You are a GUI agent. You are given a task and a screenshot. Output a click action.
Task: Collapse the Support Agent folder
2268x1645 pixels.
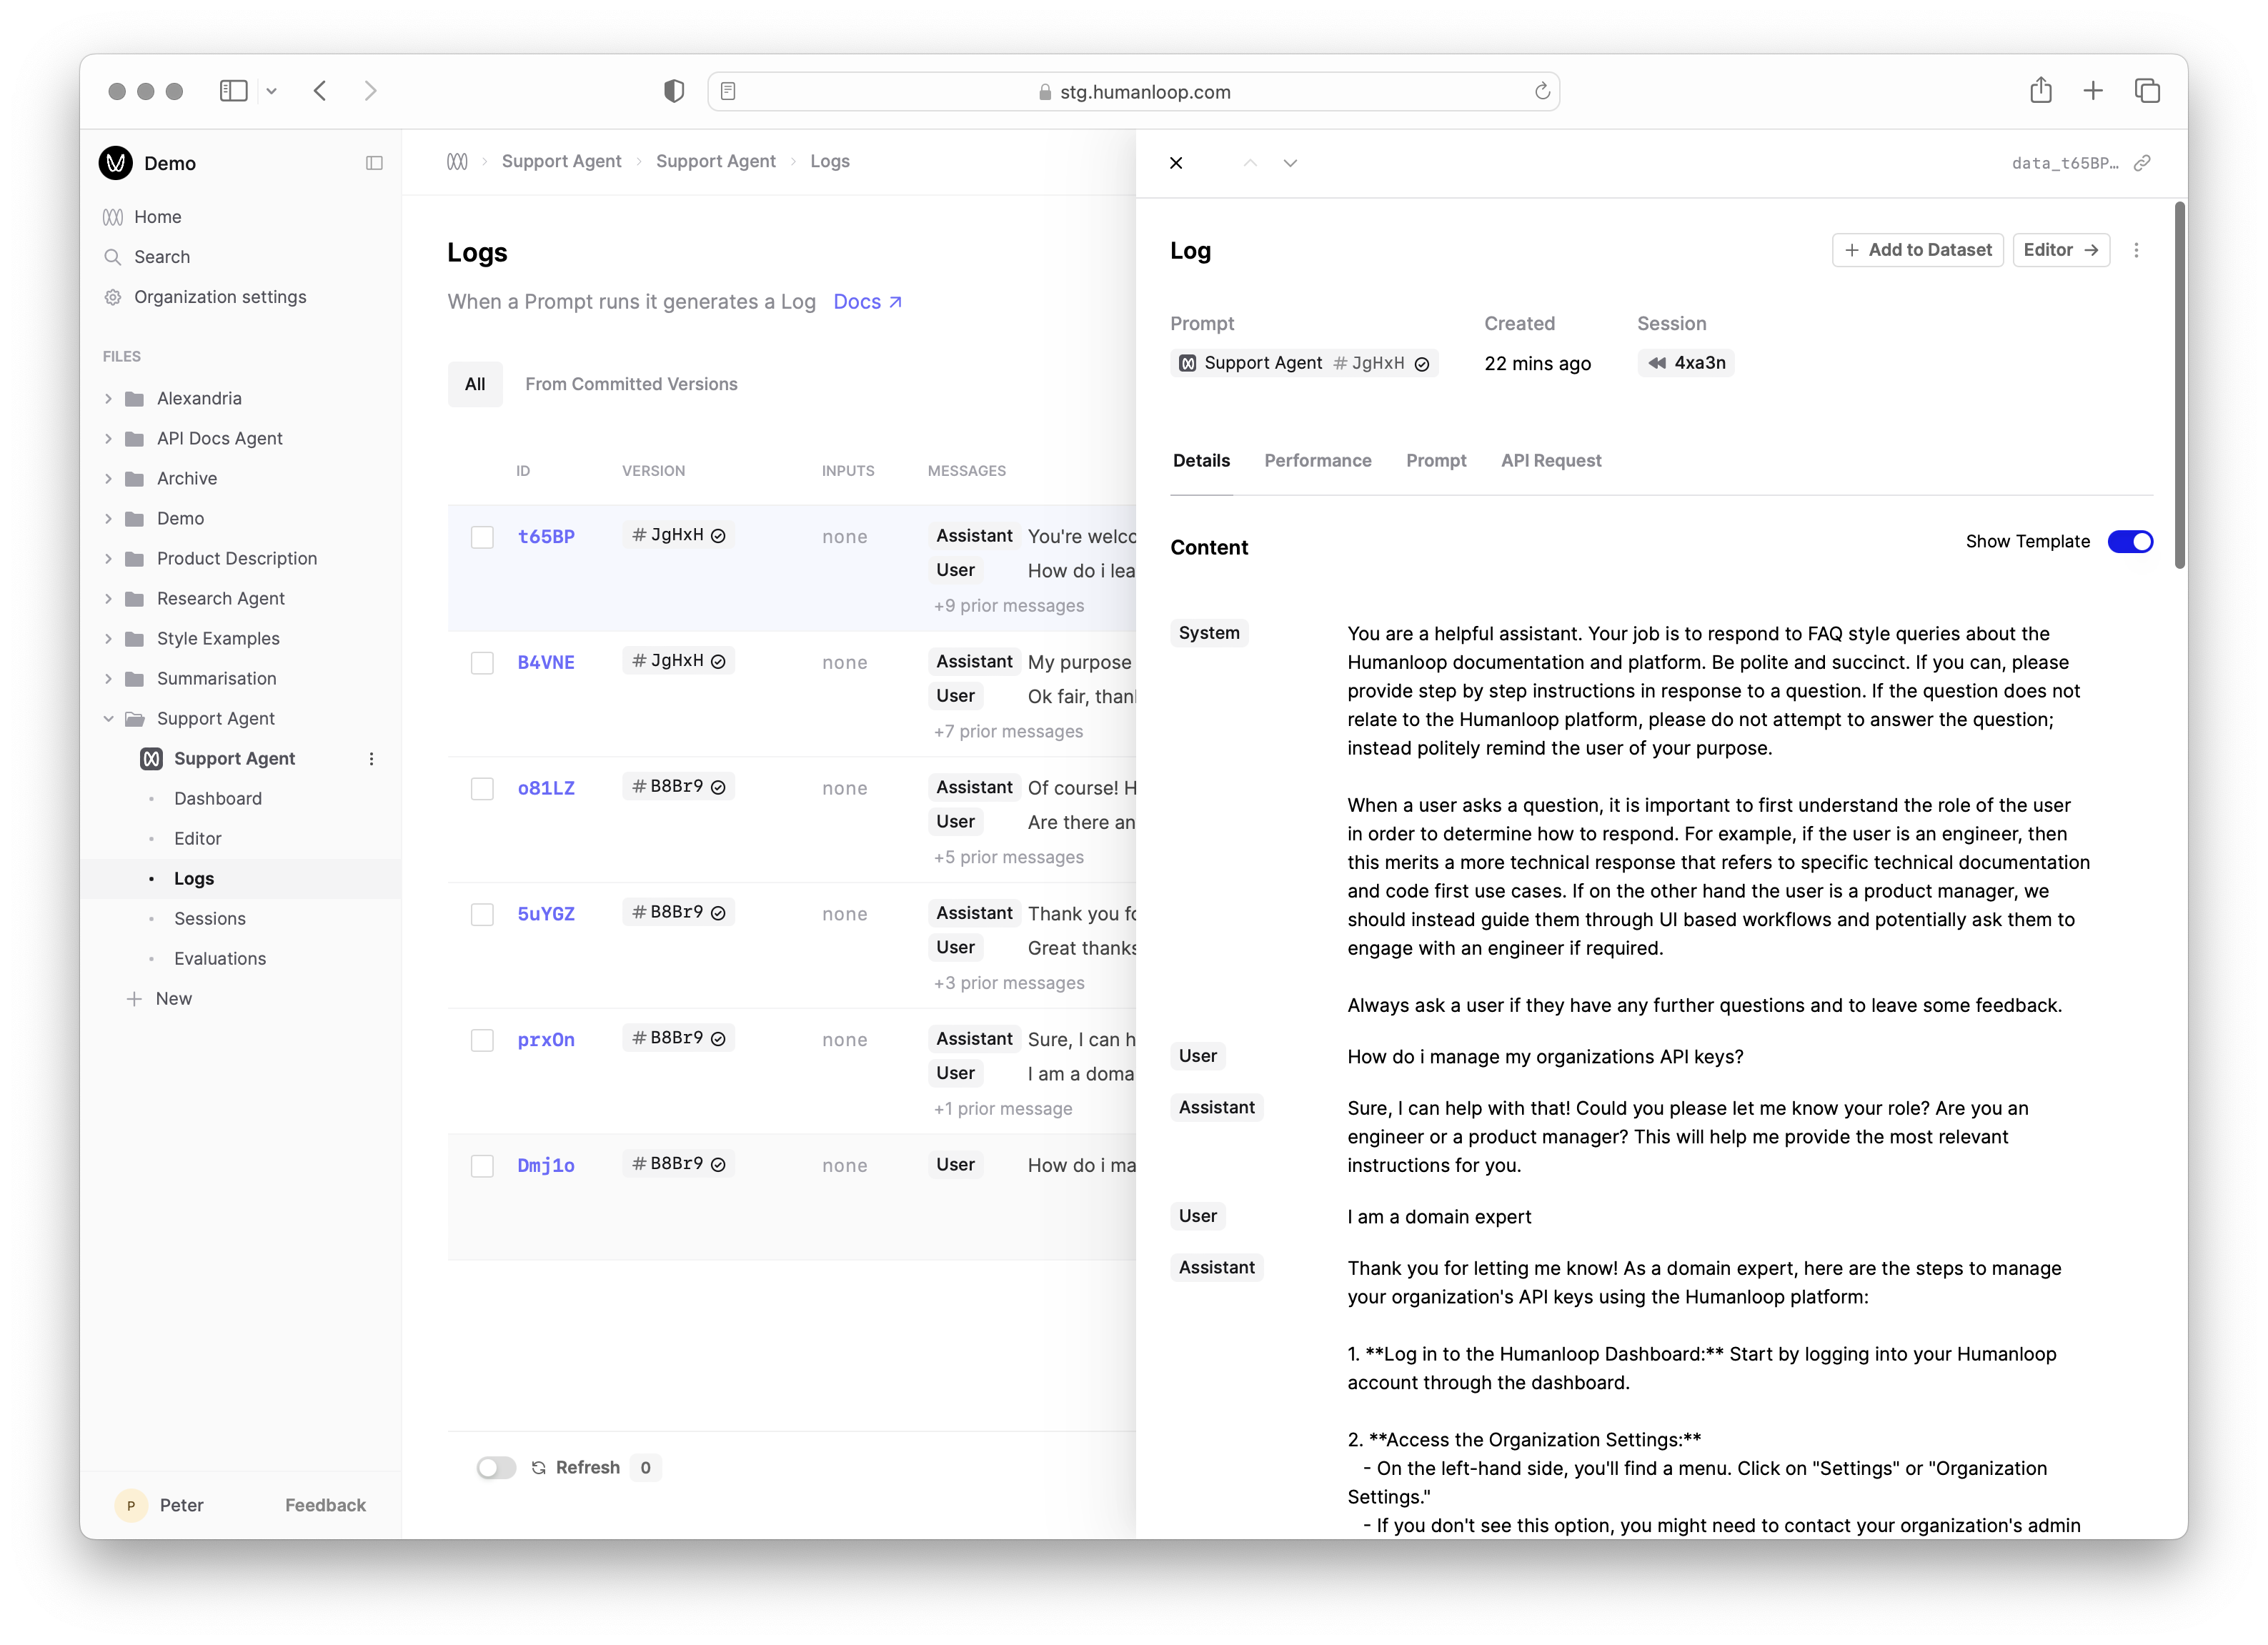[x=109, y=718]
